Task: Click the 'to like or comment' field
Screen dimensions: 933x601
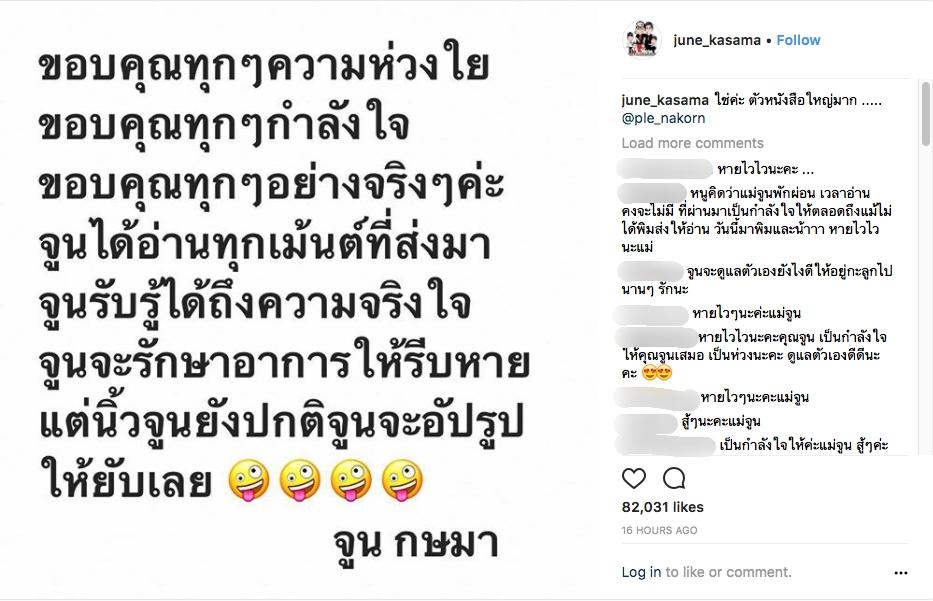Action: point(728,572)
